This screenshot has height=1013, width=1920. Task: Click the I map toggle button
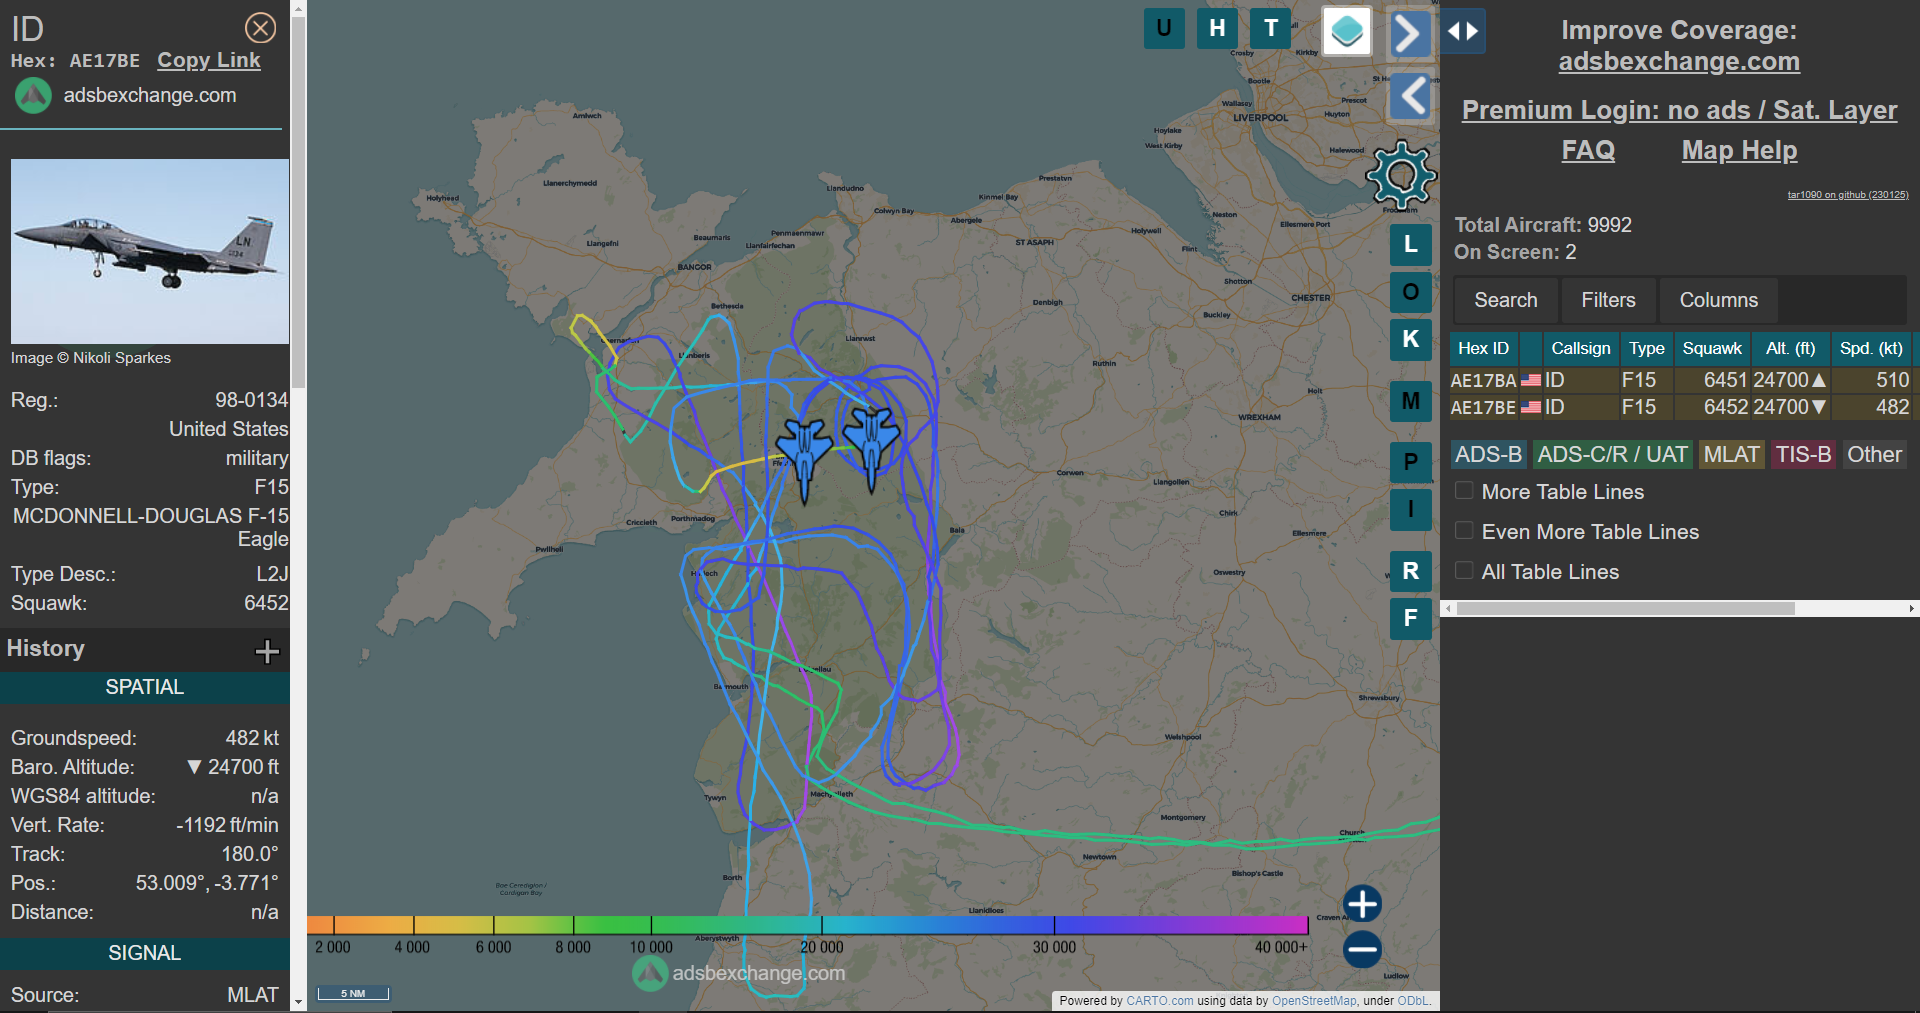(x=1410, y=509)
